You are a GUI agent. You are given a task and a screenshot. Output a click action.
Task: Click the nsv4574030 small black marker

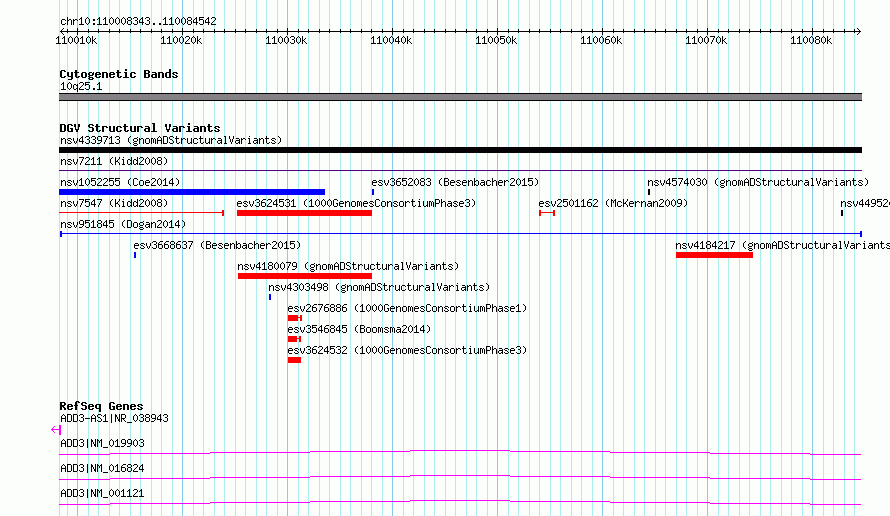coord(649,192)
